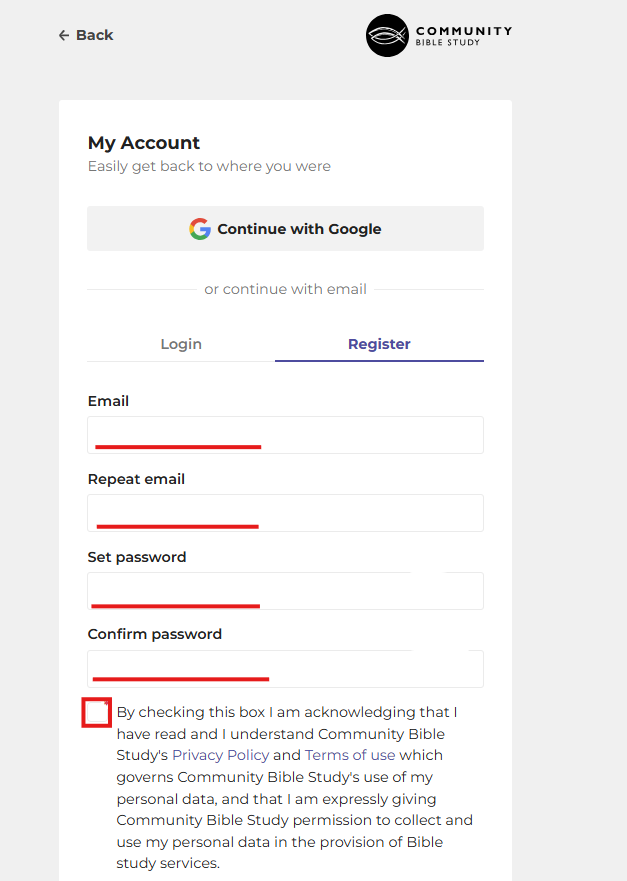Click into the Repeat email field

click(285, 513)
